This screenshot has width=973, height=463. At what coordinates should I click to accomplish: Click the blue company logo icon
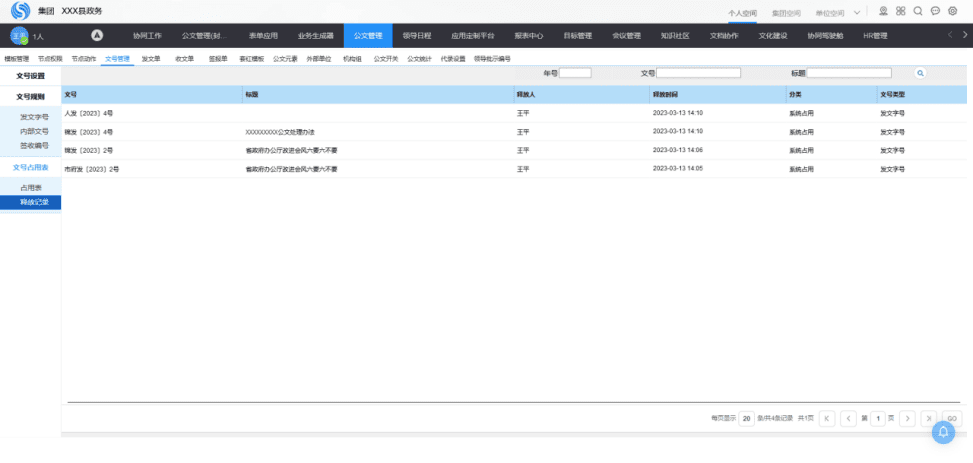click(20, 11)
